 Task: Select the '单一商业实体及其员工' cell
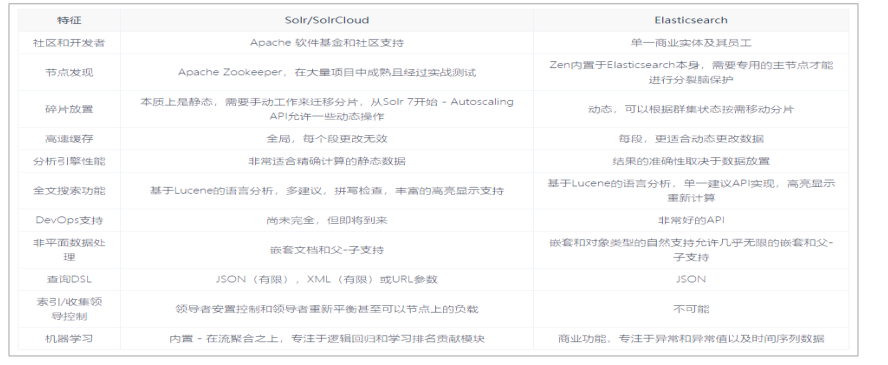click(x=691, y=43)
